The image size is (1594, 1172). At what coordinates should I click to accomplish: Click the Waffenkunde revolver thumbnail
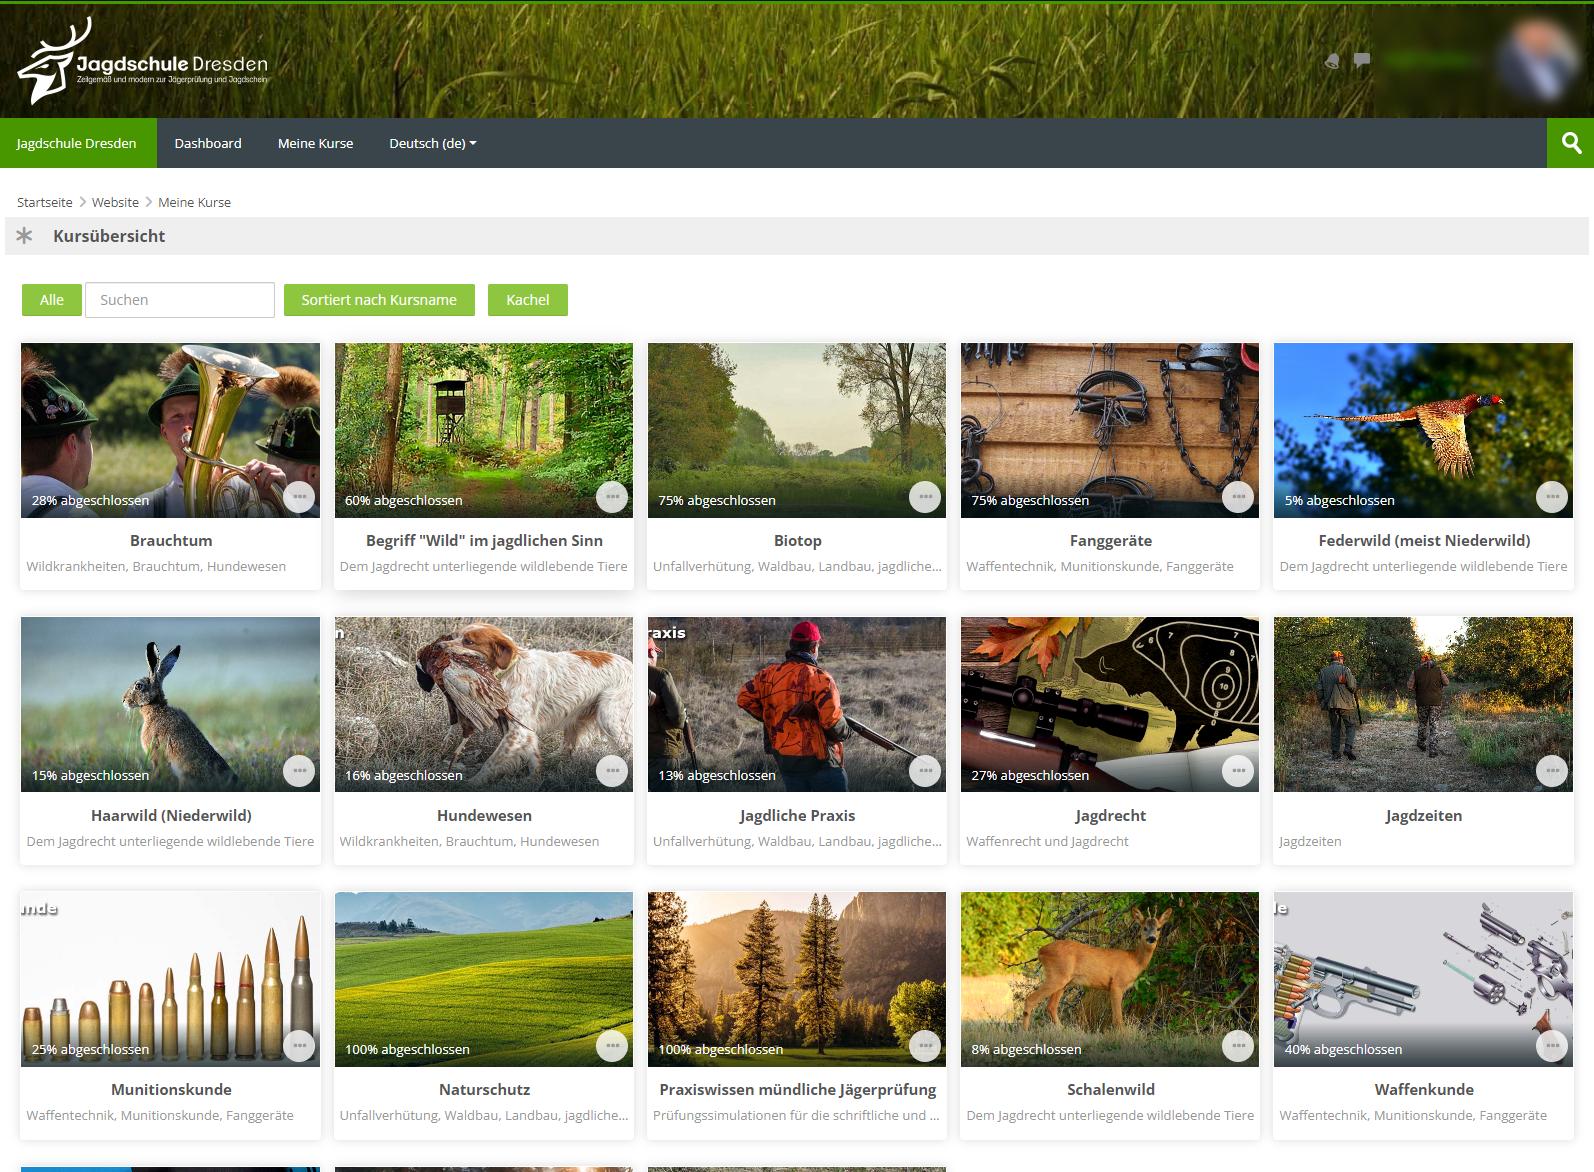[x=1423, y=979]
